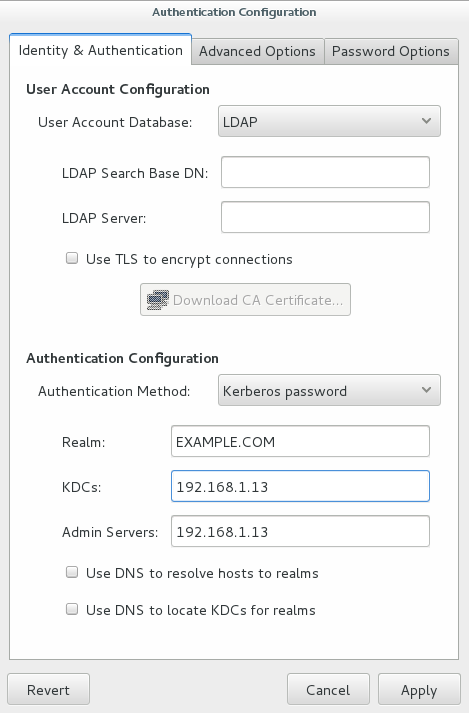
Task: Focus the Admin Servers input field
Action: (300, 532)
